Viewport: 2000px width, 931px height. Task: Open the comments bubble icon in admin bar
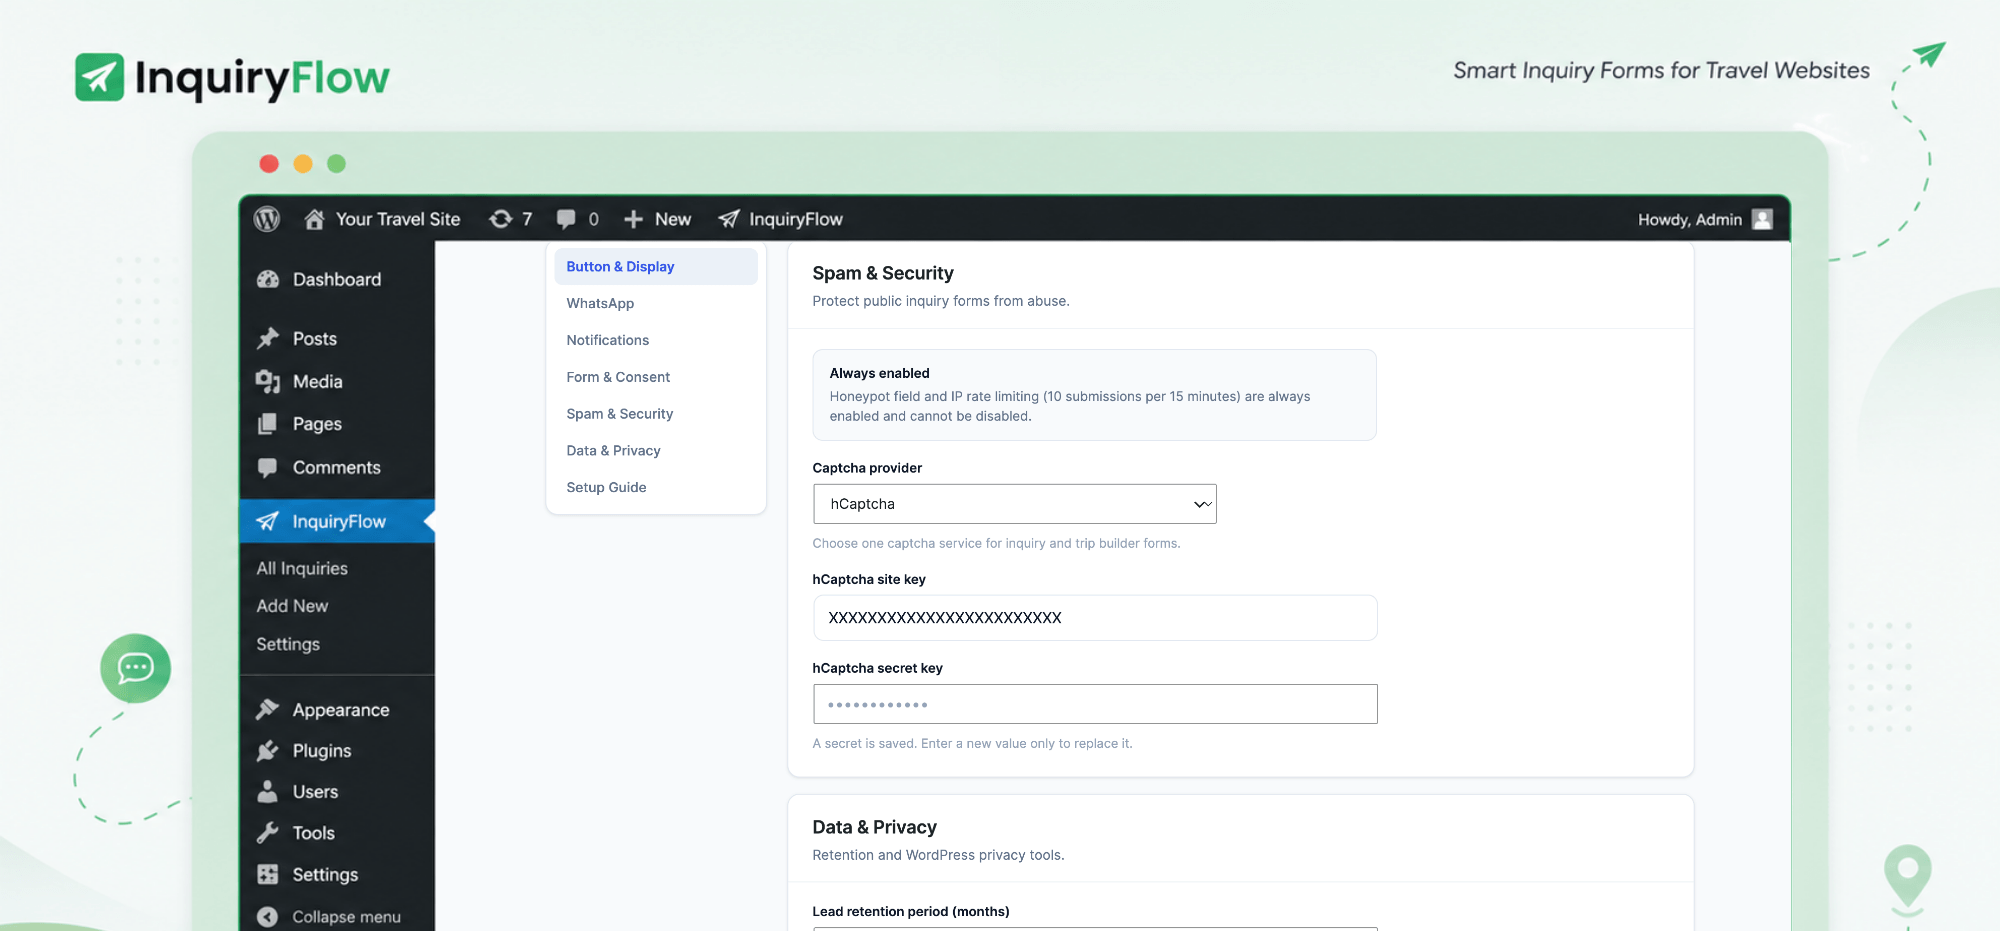(566, 219)
